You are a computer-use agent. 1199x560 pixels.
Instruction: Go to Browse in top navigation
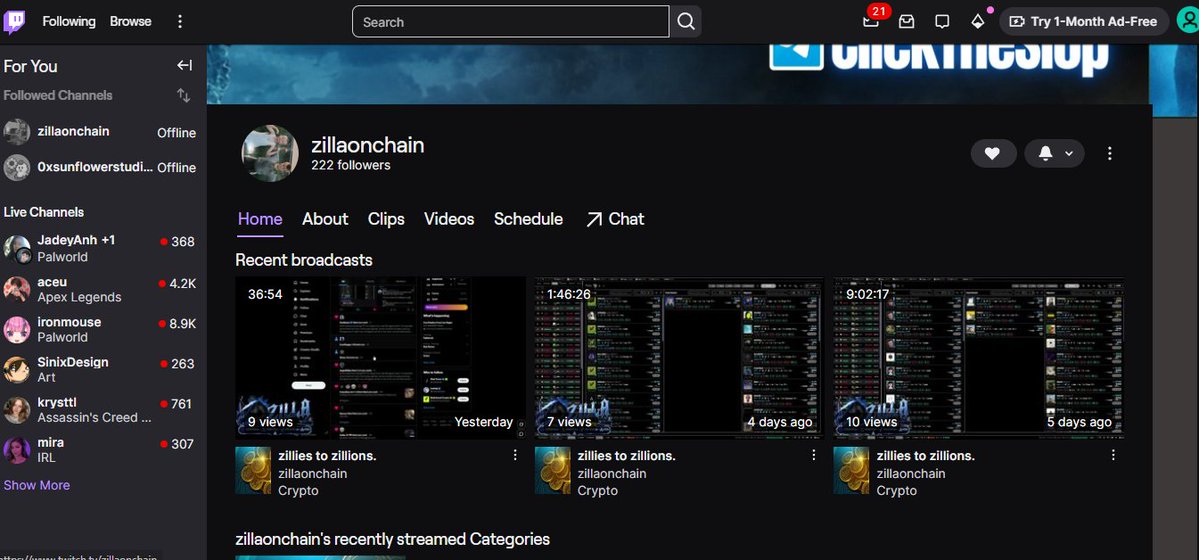tap(131, 21)
